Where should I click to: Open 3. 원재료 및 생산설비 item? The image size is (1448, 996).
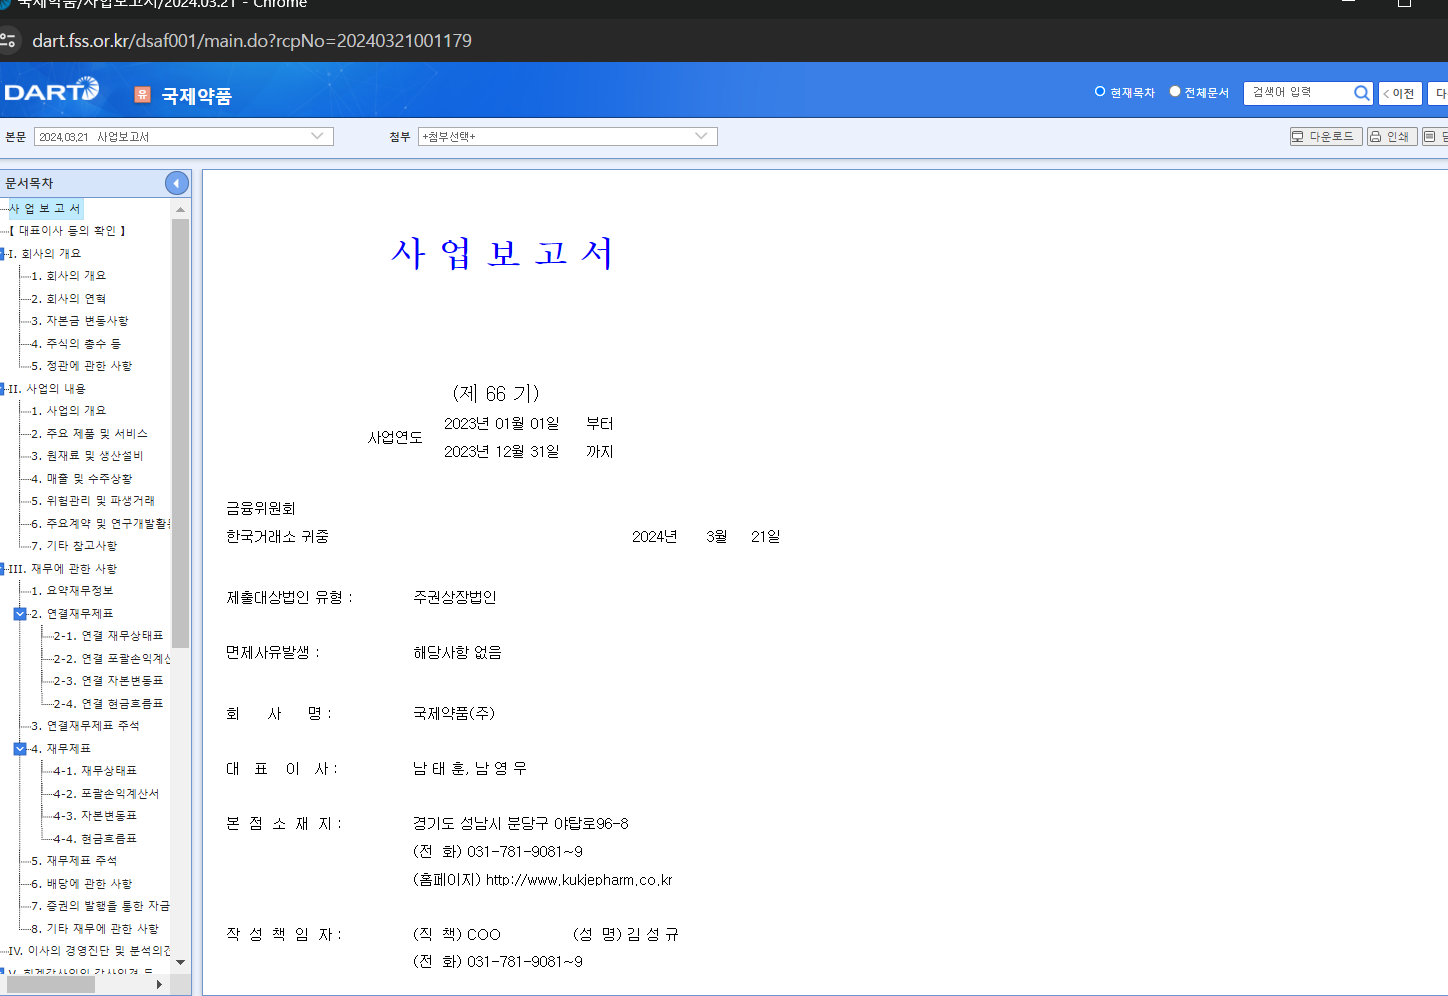tap(87, 456)
